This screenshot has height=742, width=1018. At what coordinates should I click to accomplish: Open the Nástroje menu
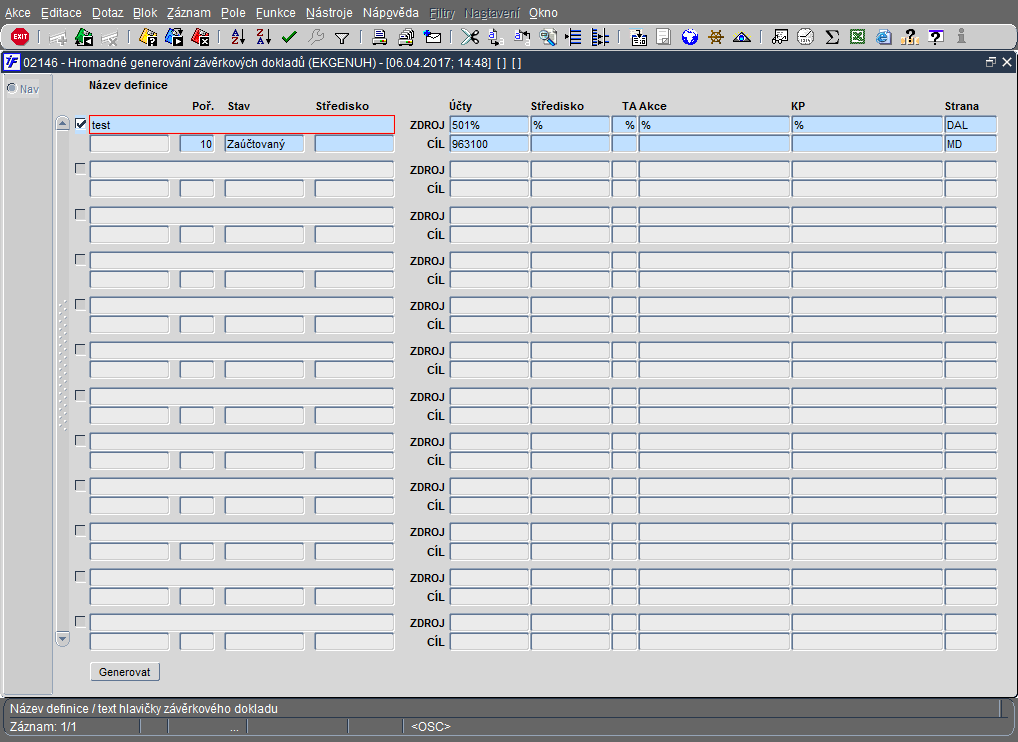[329, 13]
